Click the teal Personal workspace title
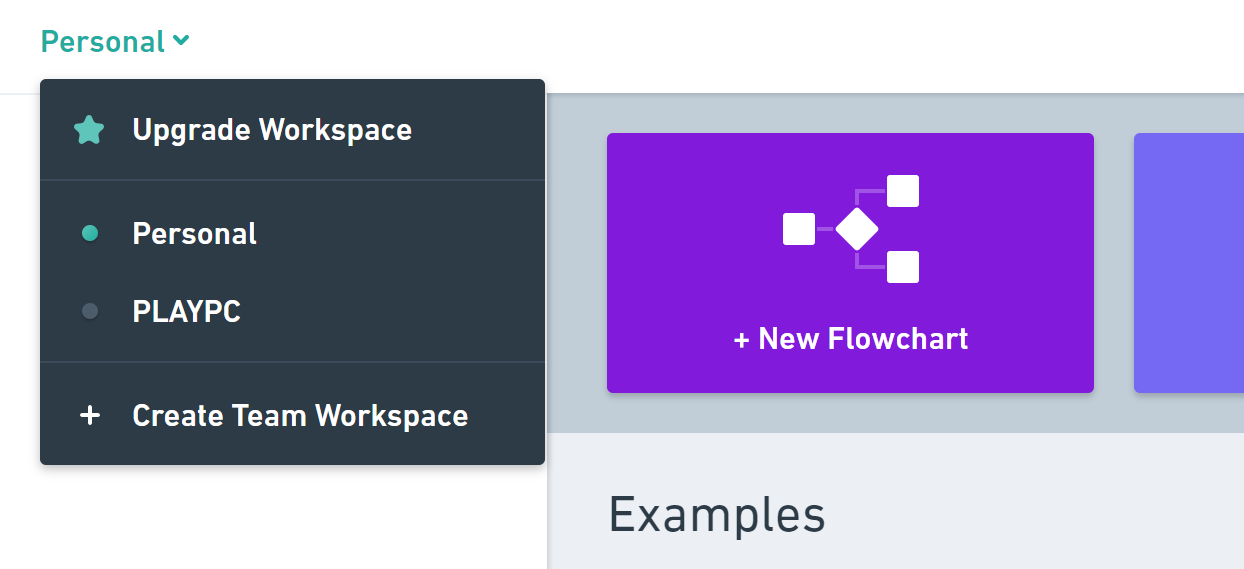Viewport: 1244px width, 569px height. coord(102,42)
